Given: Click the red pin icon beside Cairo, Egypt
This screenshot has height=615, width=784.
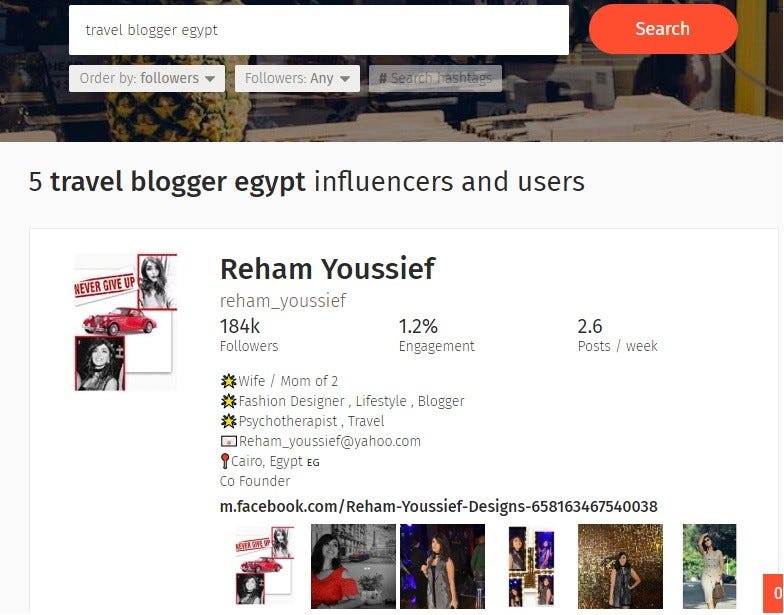Looking at the screenshot, I should tap(224, 460).
